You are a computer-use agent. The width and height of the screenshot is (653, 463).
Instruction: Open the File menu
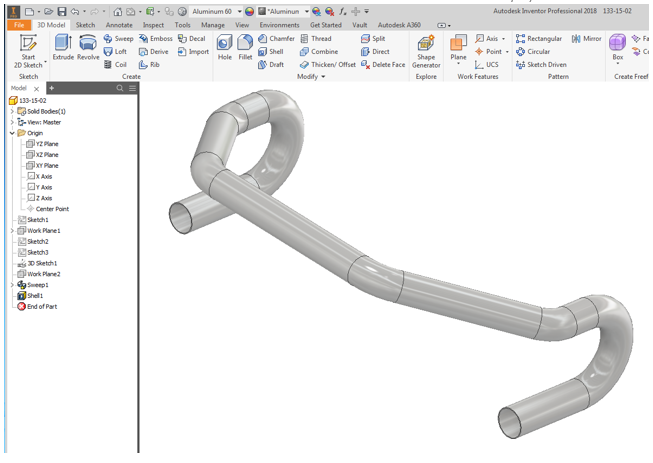pyautogui.click(x=19, y=25)
